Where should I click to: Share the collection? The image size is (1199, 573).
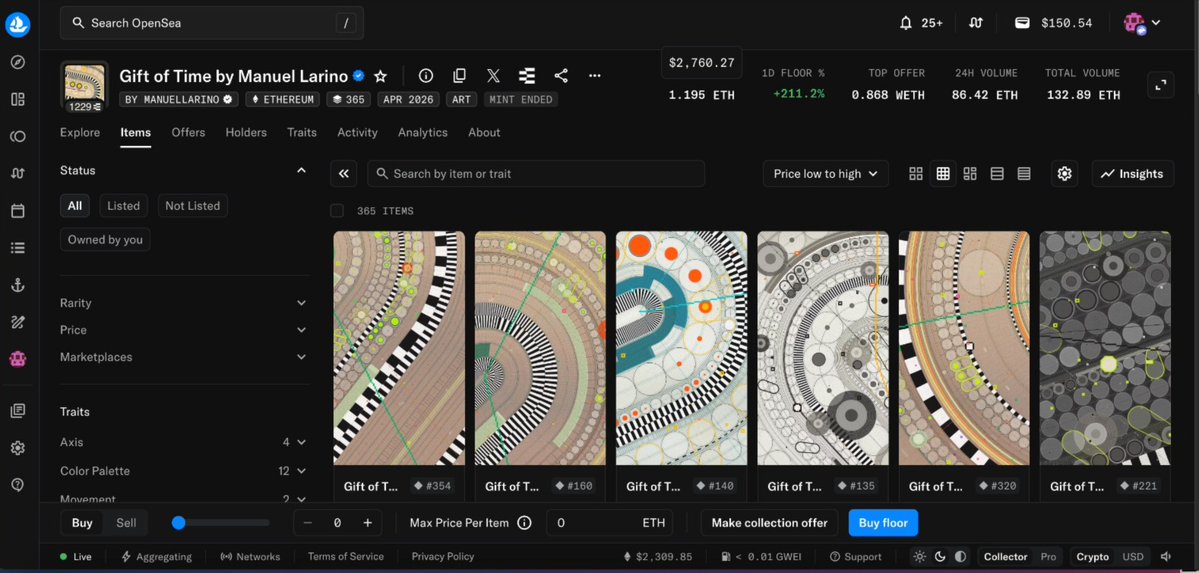[561, 76]
